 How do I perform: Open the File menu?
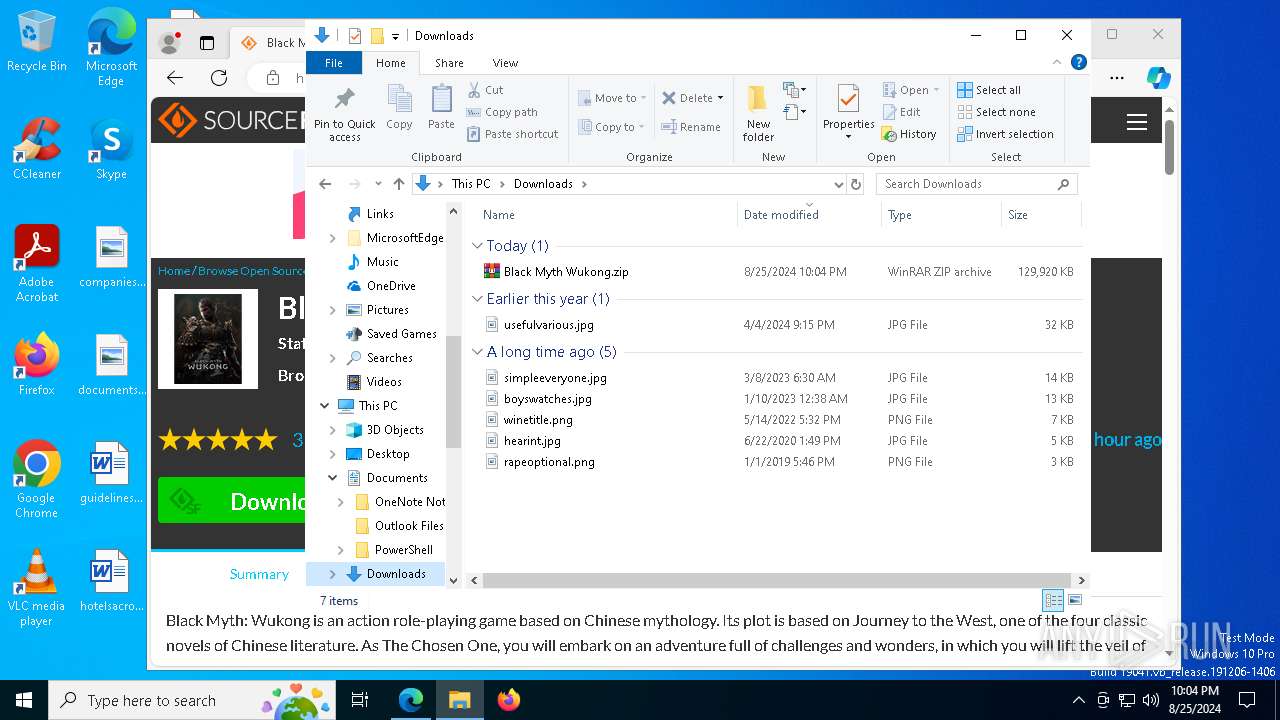click(334, 63)
